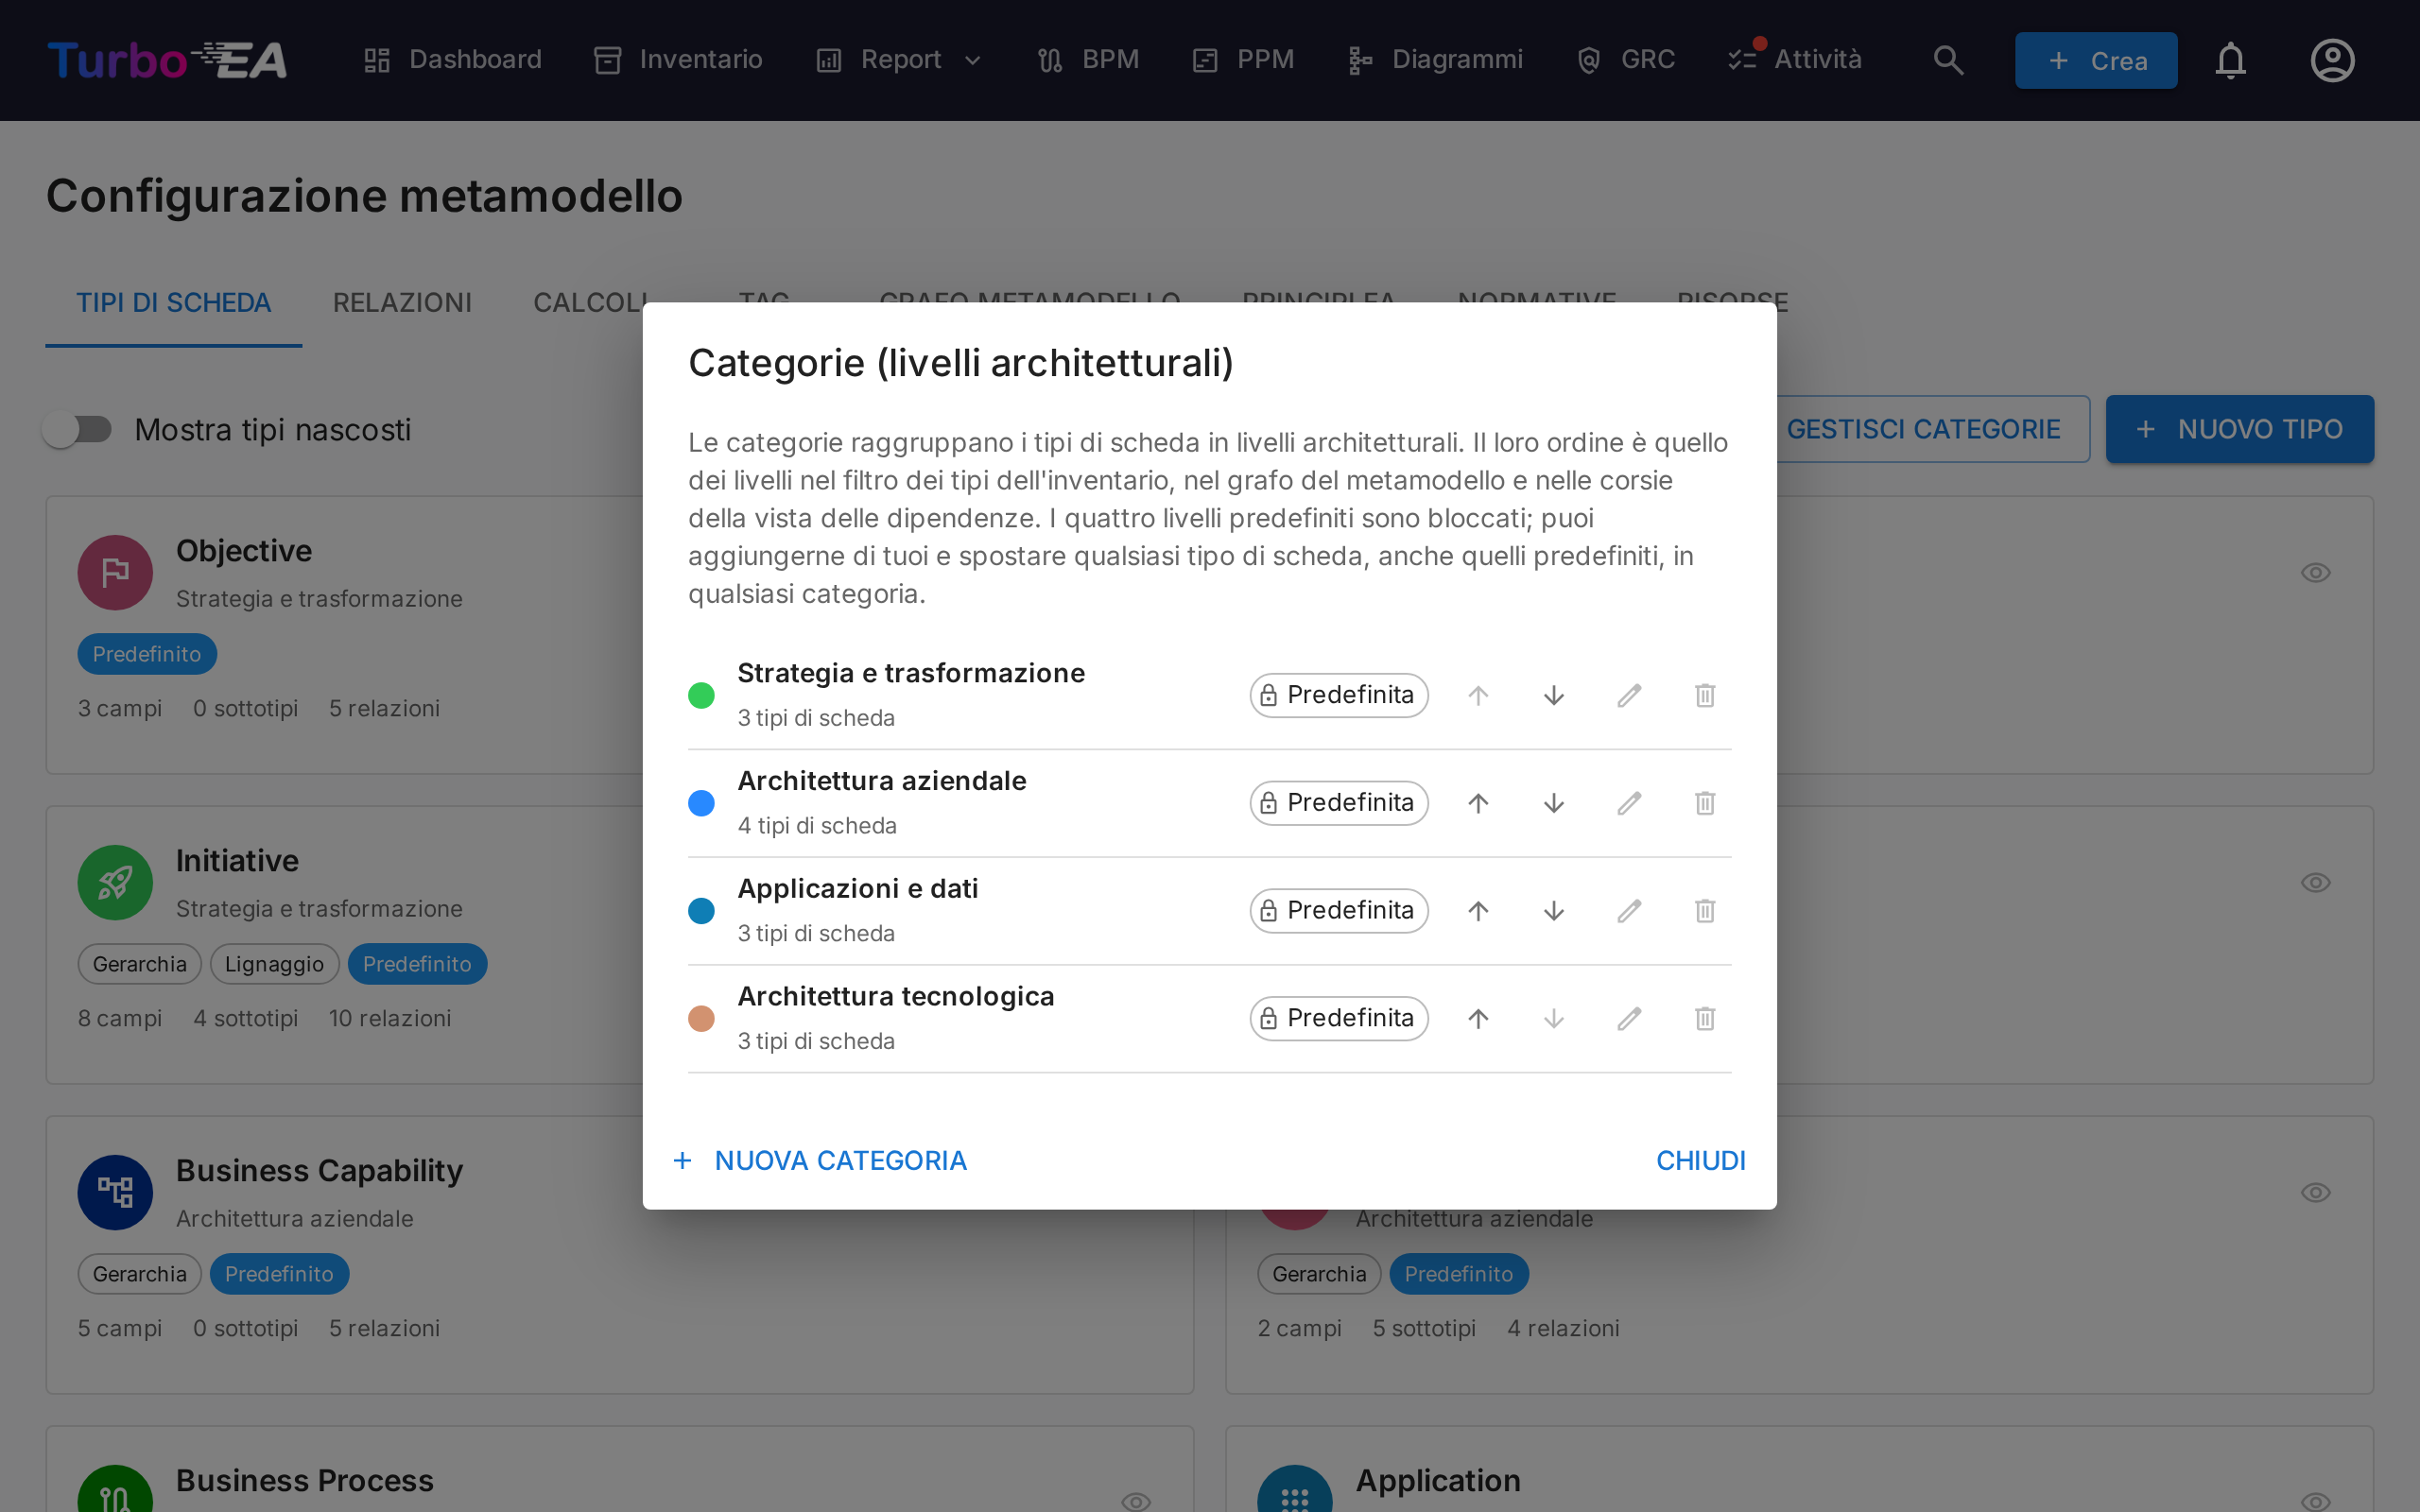Image resolution: width=2420 pixels, height=1512 pixels.
Task: Toggle Mostra tipi nascosti switch
Action: click(x=78, y=429)
